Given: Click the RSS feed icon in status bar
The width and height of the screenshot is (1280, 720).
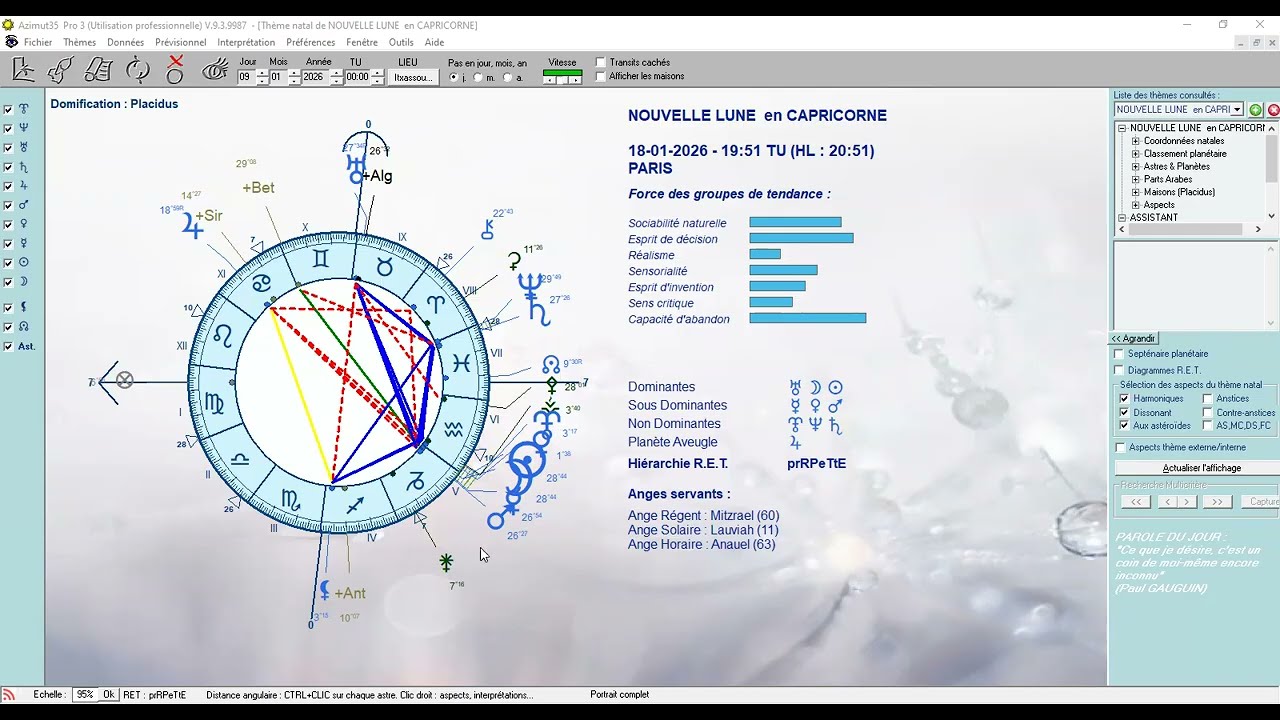Looking at the screenshot, I should pos(9,694).
